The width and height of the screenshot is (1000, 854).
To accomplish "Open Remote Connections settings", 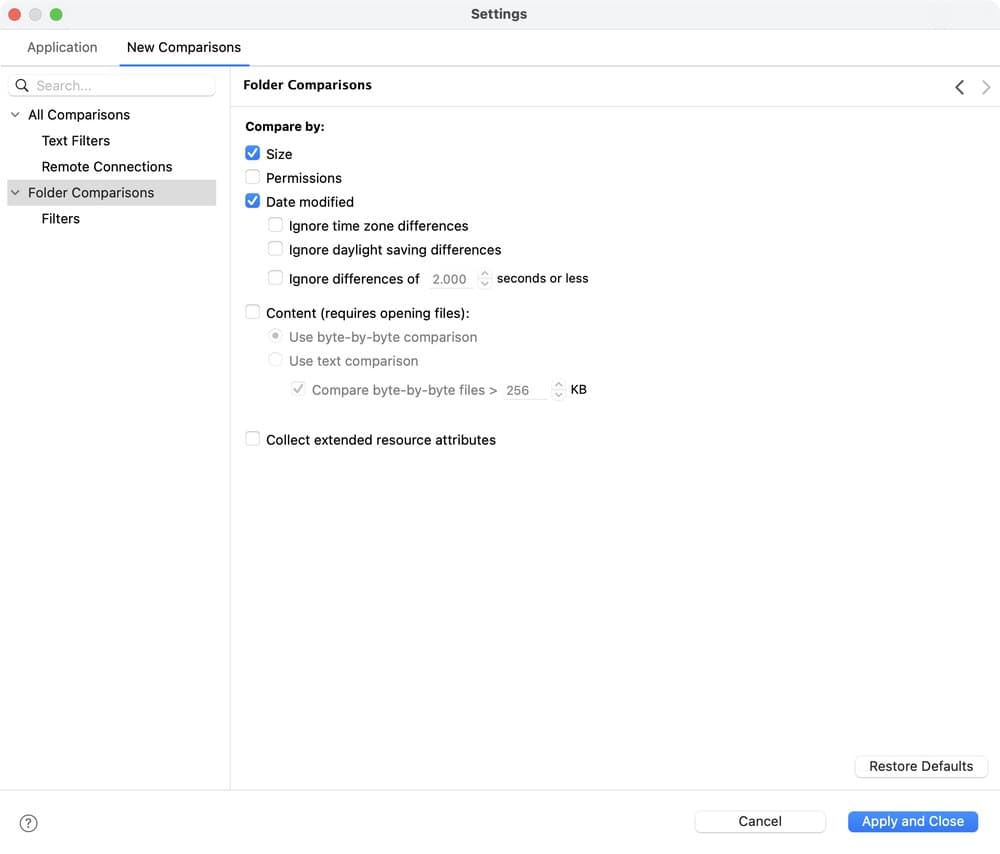I will 107,167.
